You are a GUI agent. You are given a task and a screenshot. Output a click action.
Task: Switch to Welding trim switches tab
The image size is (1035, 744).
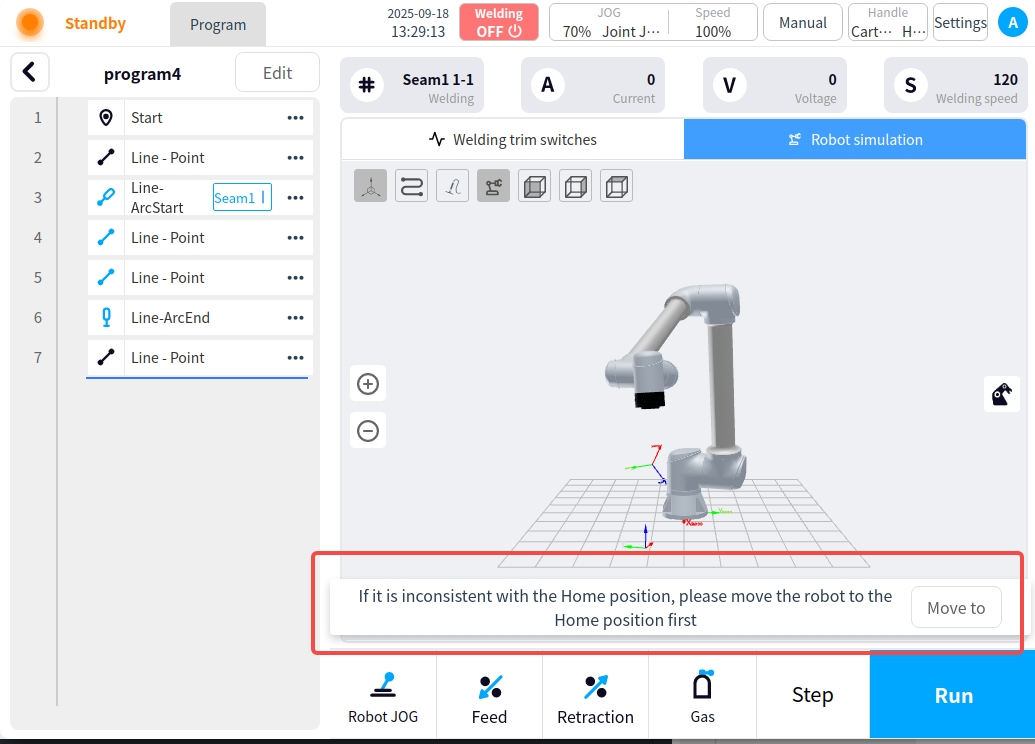pyautogui.click(x=512, y=140)
